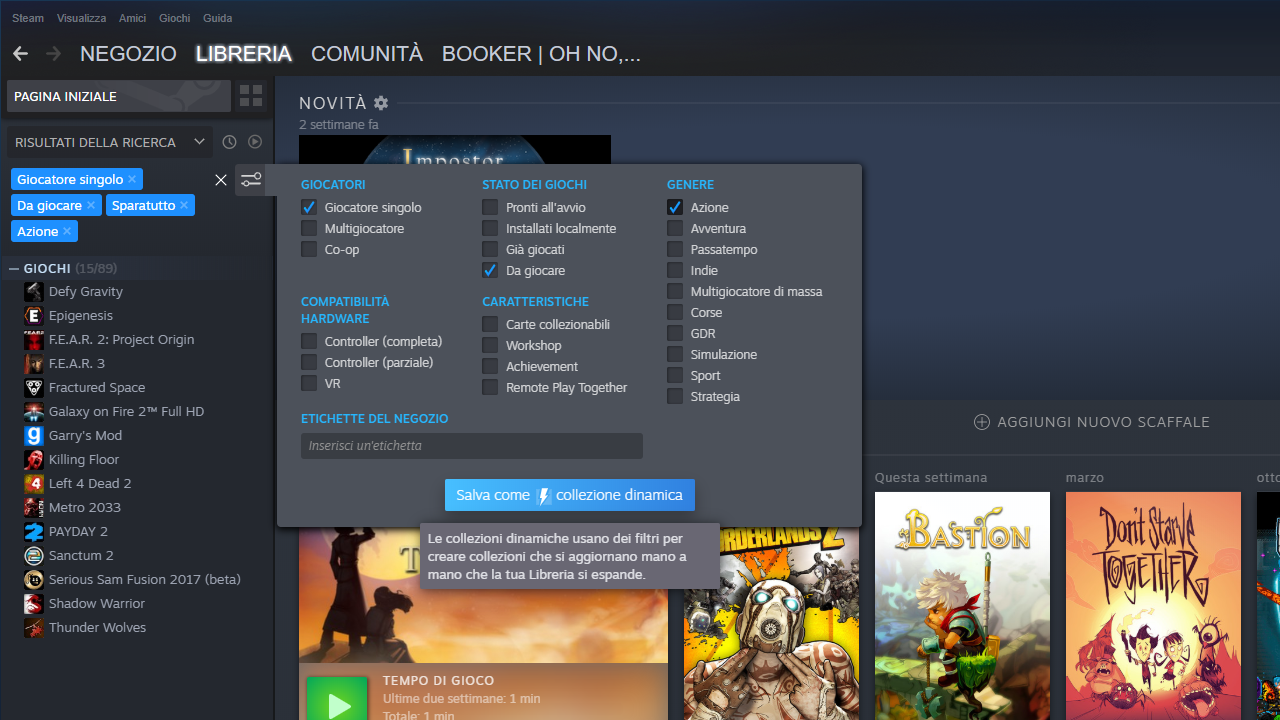1280x720 pixels.
Task: Toggle the advanced filter sliders icon
Action: tap(251, 180)
